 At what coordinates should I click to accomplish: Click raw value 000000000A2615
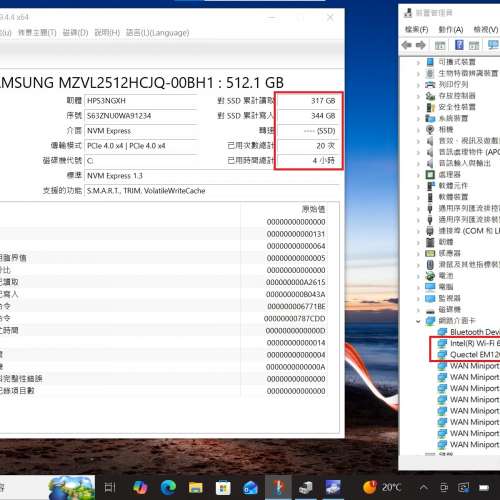pos(296,282)
